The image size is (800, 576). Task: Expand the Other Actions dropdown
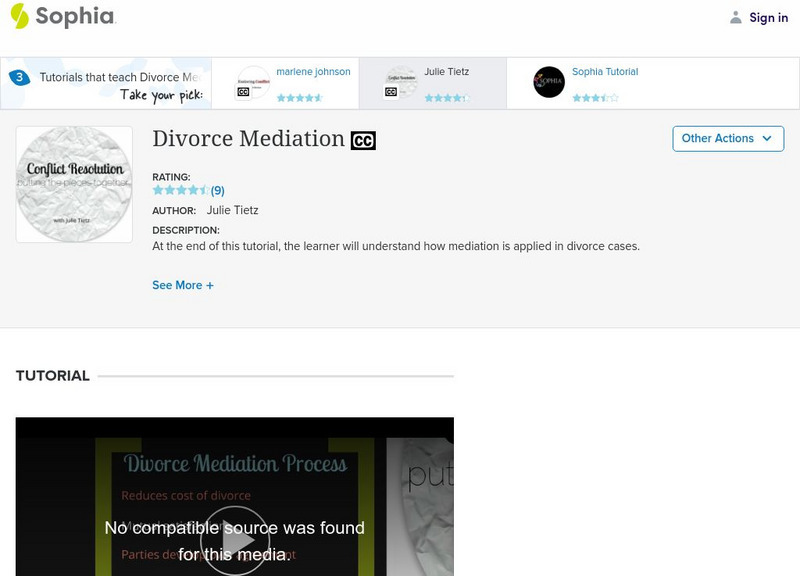pyautogui.click(x=728, y=139)
